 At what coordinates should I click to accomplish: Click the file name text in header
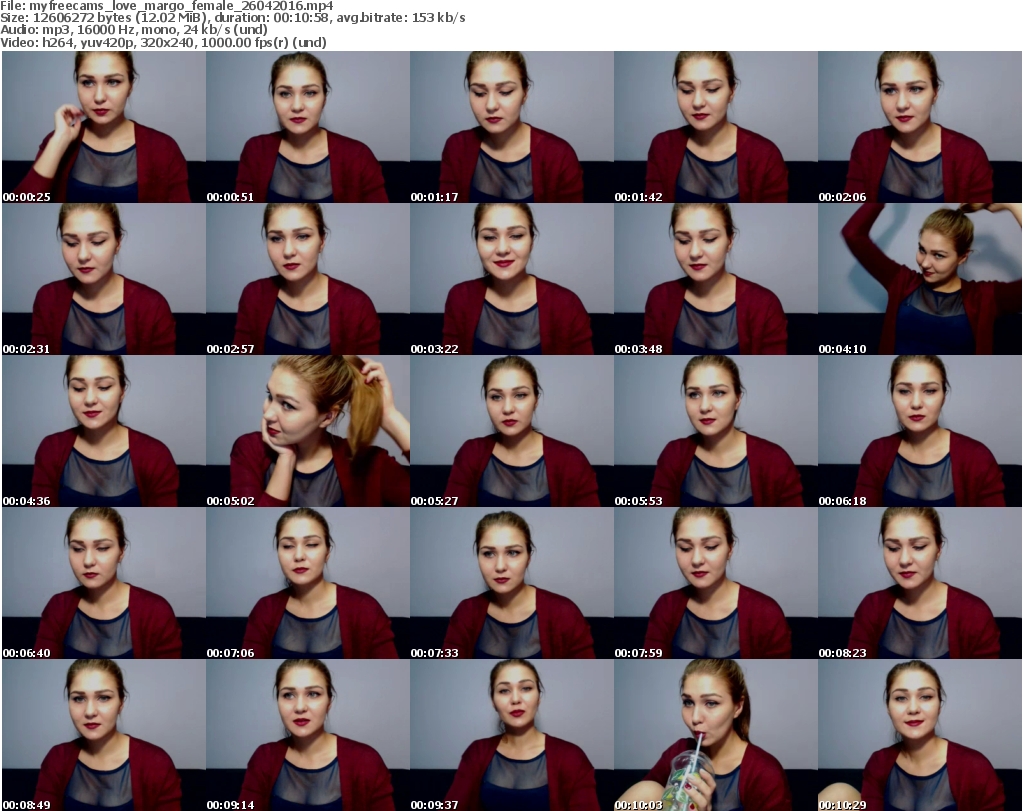pyautogui.click(x=167, y=6)
